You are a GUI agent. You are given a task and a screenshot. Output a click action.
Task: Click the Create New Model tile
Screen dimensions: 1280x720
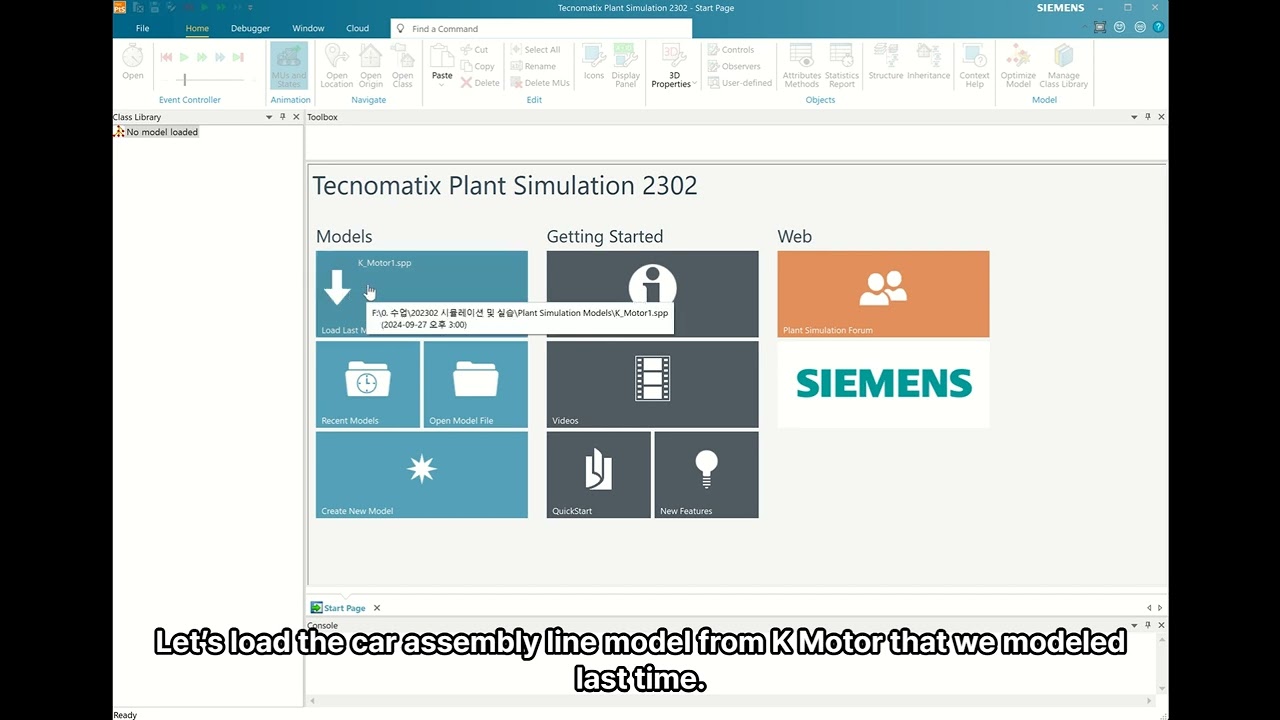(422, 475)
